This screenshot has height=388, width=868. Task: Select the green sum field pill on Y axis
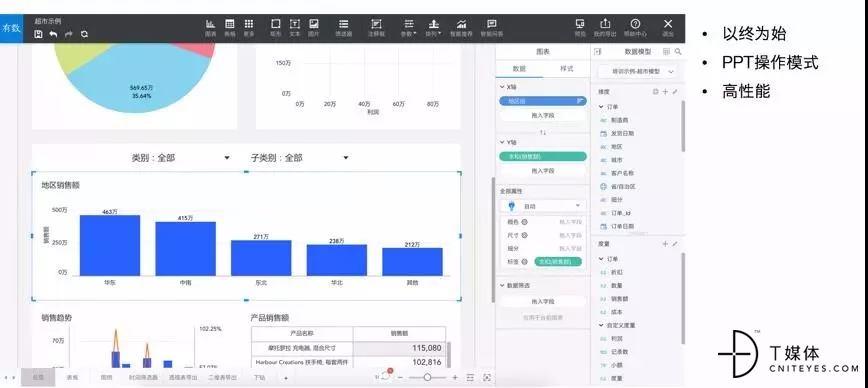click(x=542, y=157)
